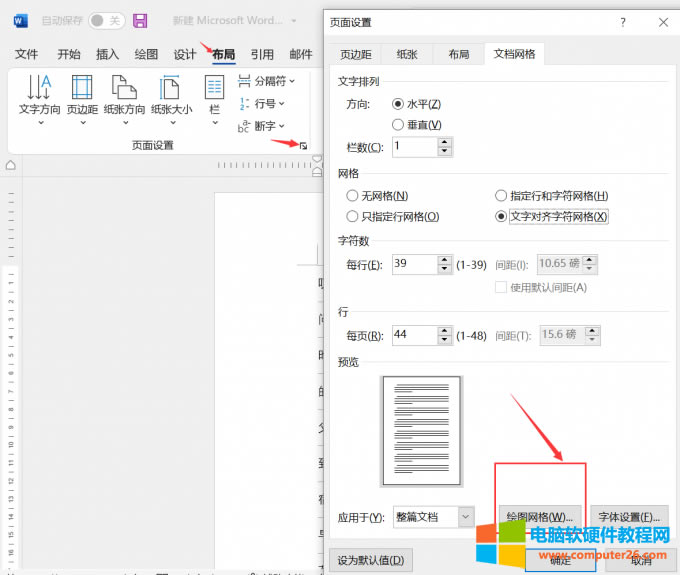Select the Vertical (垂直) direction radio button

tap(399, 125)
